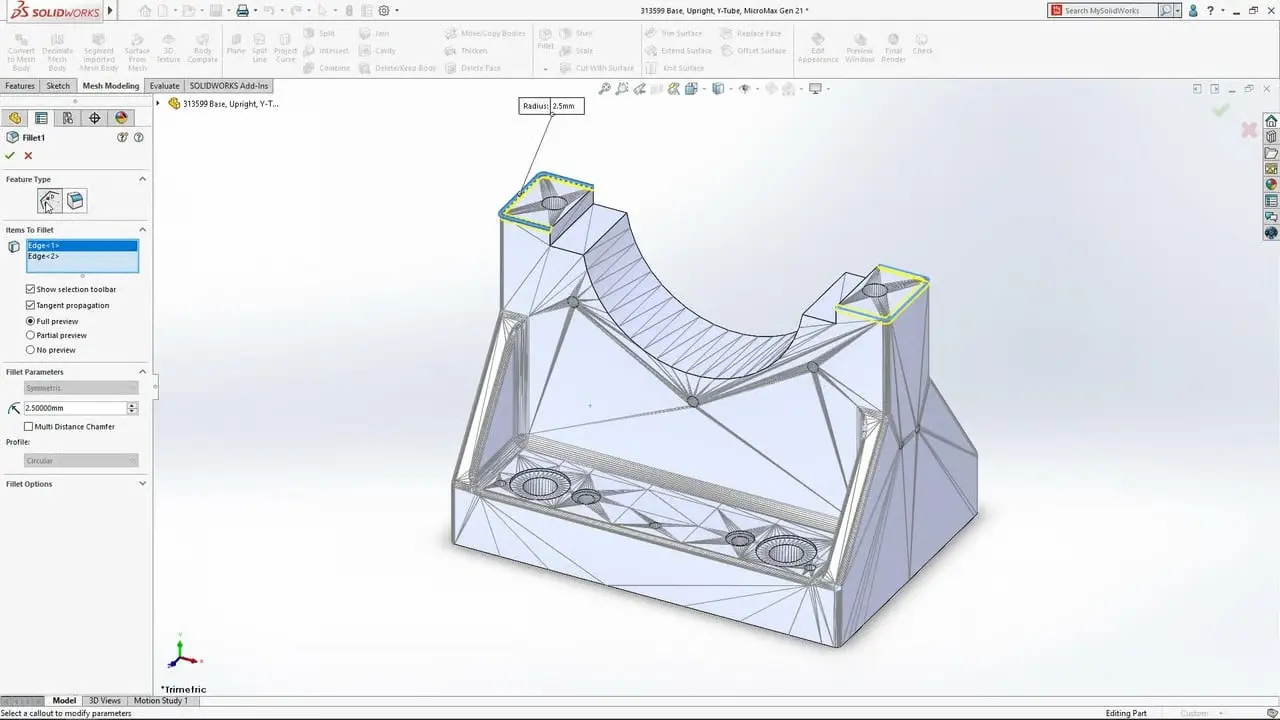This screenshot has width=1280, height=720.
Task: Click the Print icon in the top toolbar
Action: coord(242,11)
